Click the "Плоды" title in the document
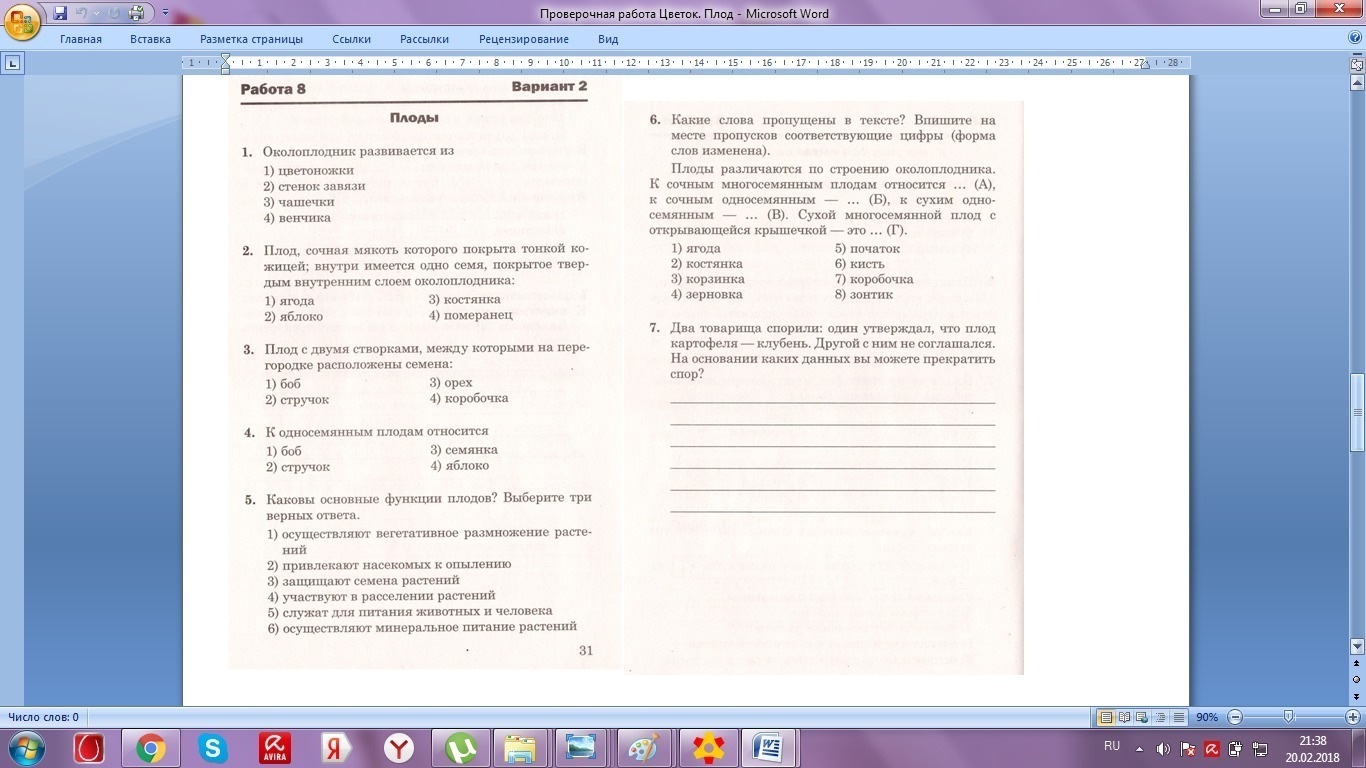The height and width of the screenshot is (768, 1366). coord(414,118)
